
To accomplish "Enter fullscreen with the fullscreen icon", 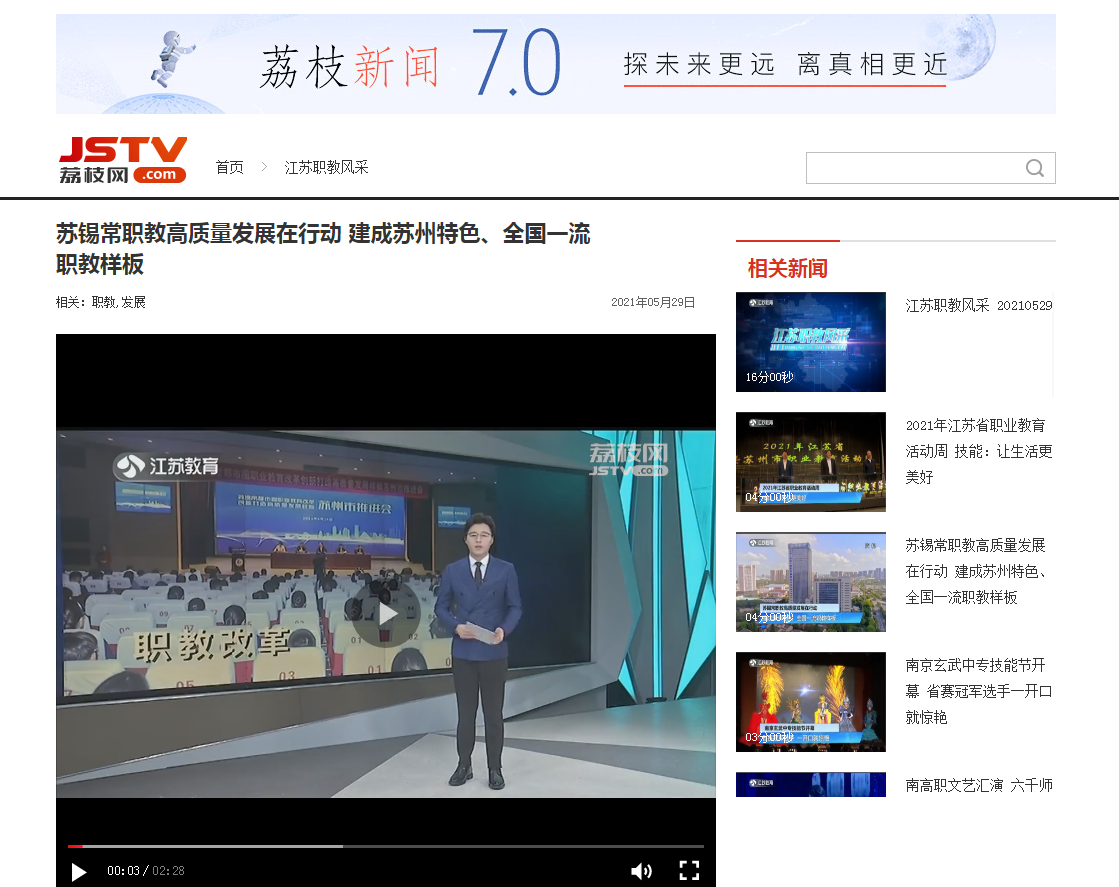I will (x=689, y=871).
